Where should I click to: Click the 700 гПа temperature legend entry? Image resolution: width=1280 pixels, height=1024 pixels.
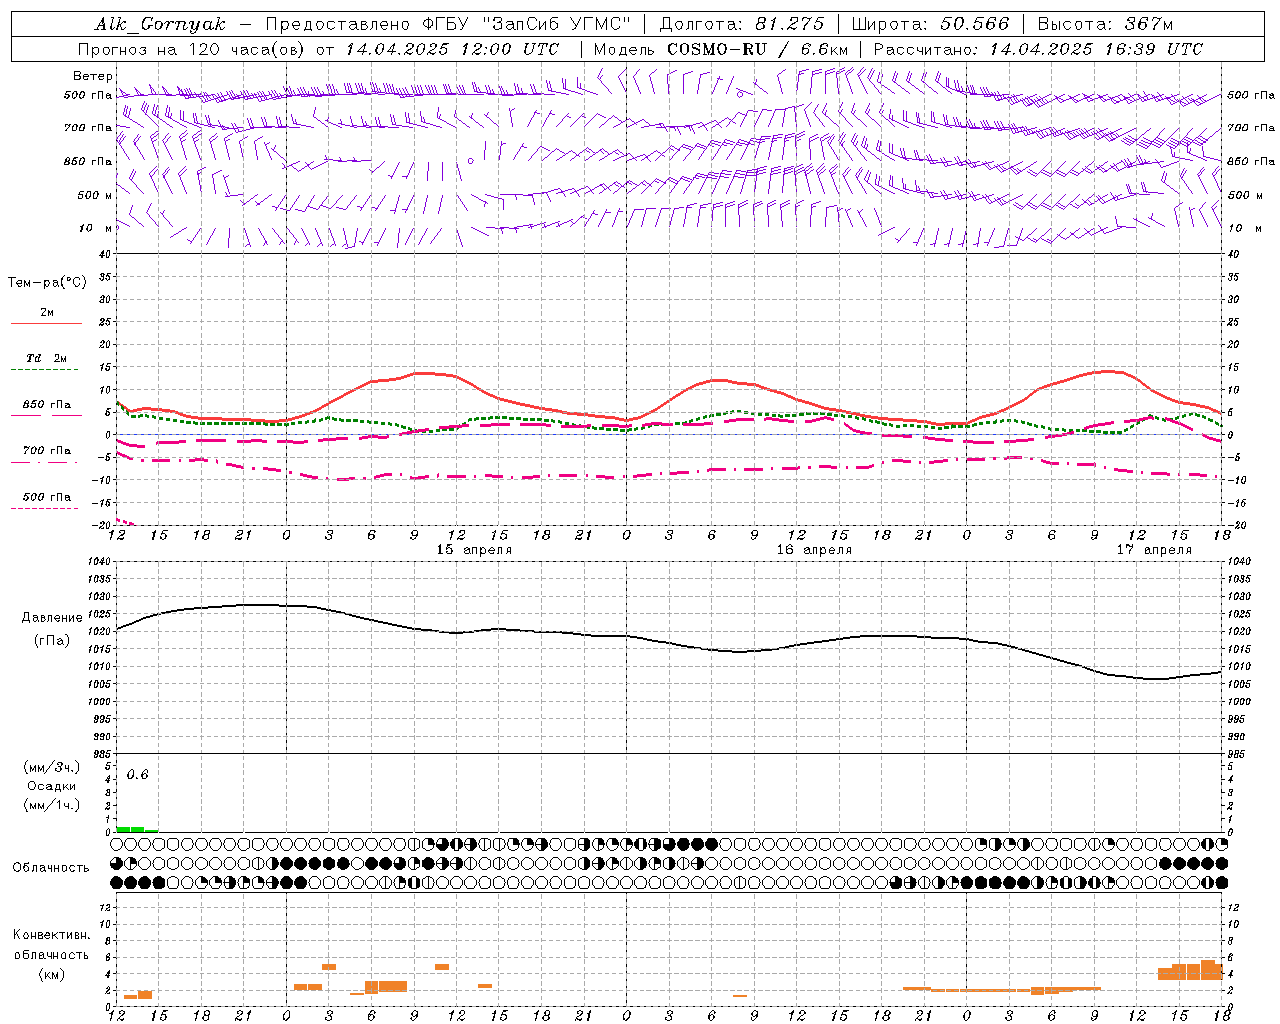click(x=46, y=451)
